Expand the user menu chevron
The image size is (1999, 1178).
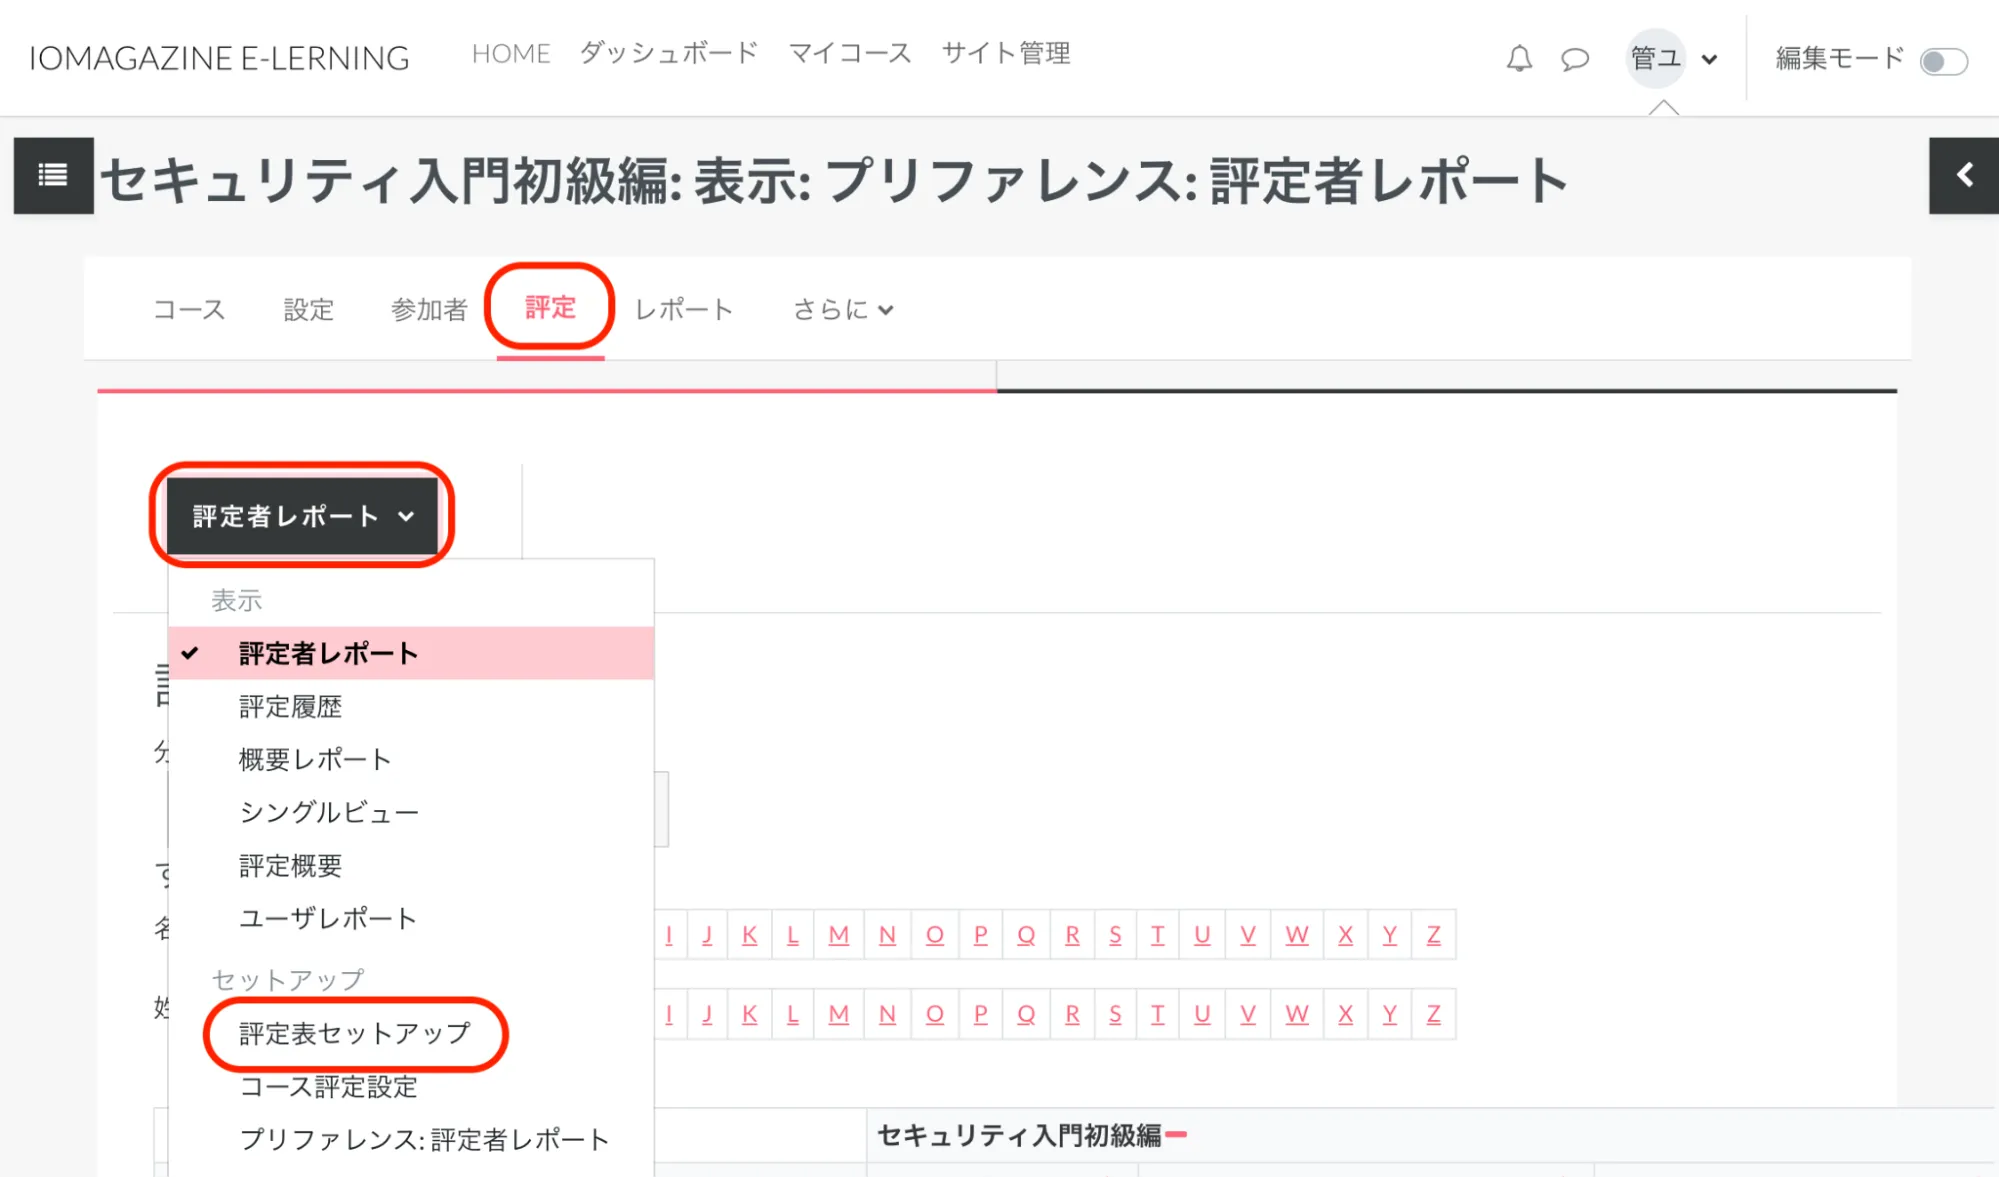(x=1710, y=59)
